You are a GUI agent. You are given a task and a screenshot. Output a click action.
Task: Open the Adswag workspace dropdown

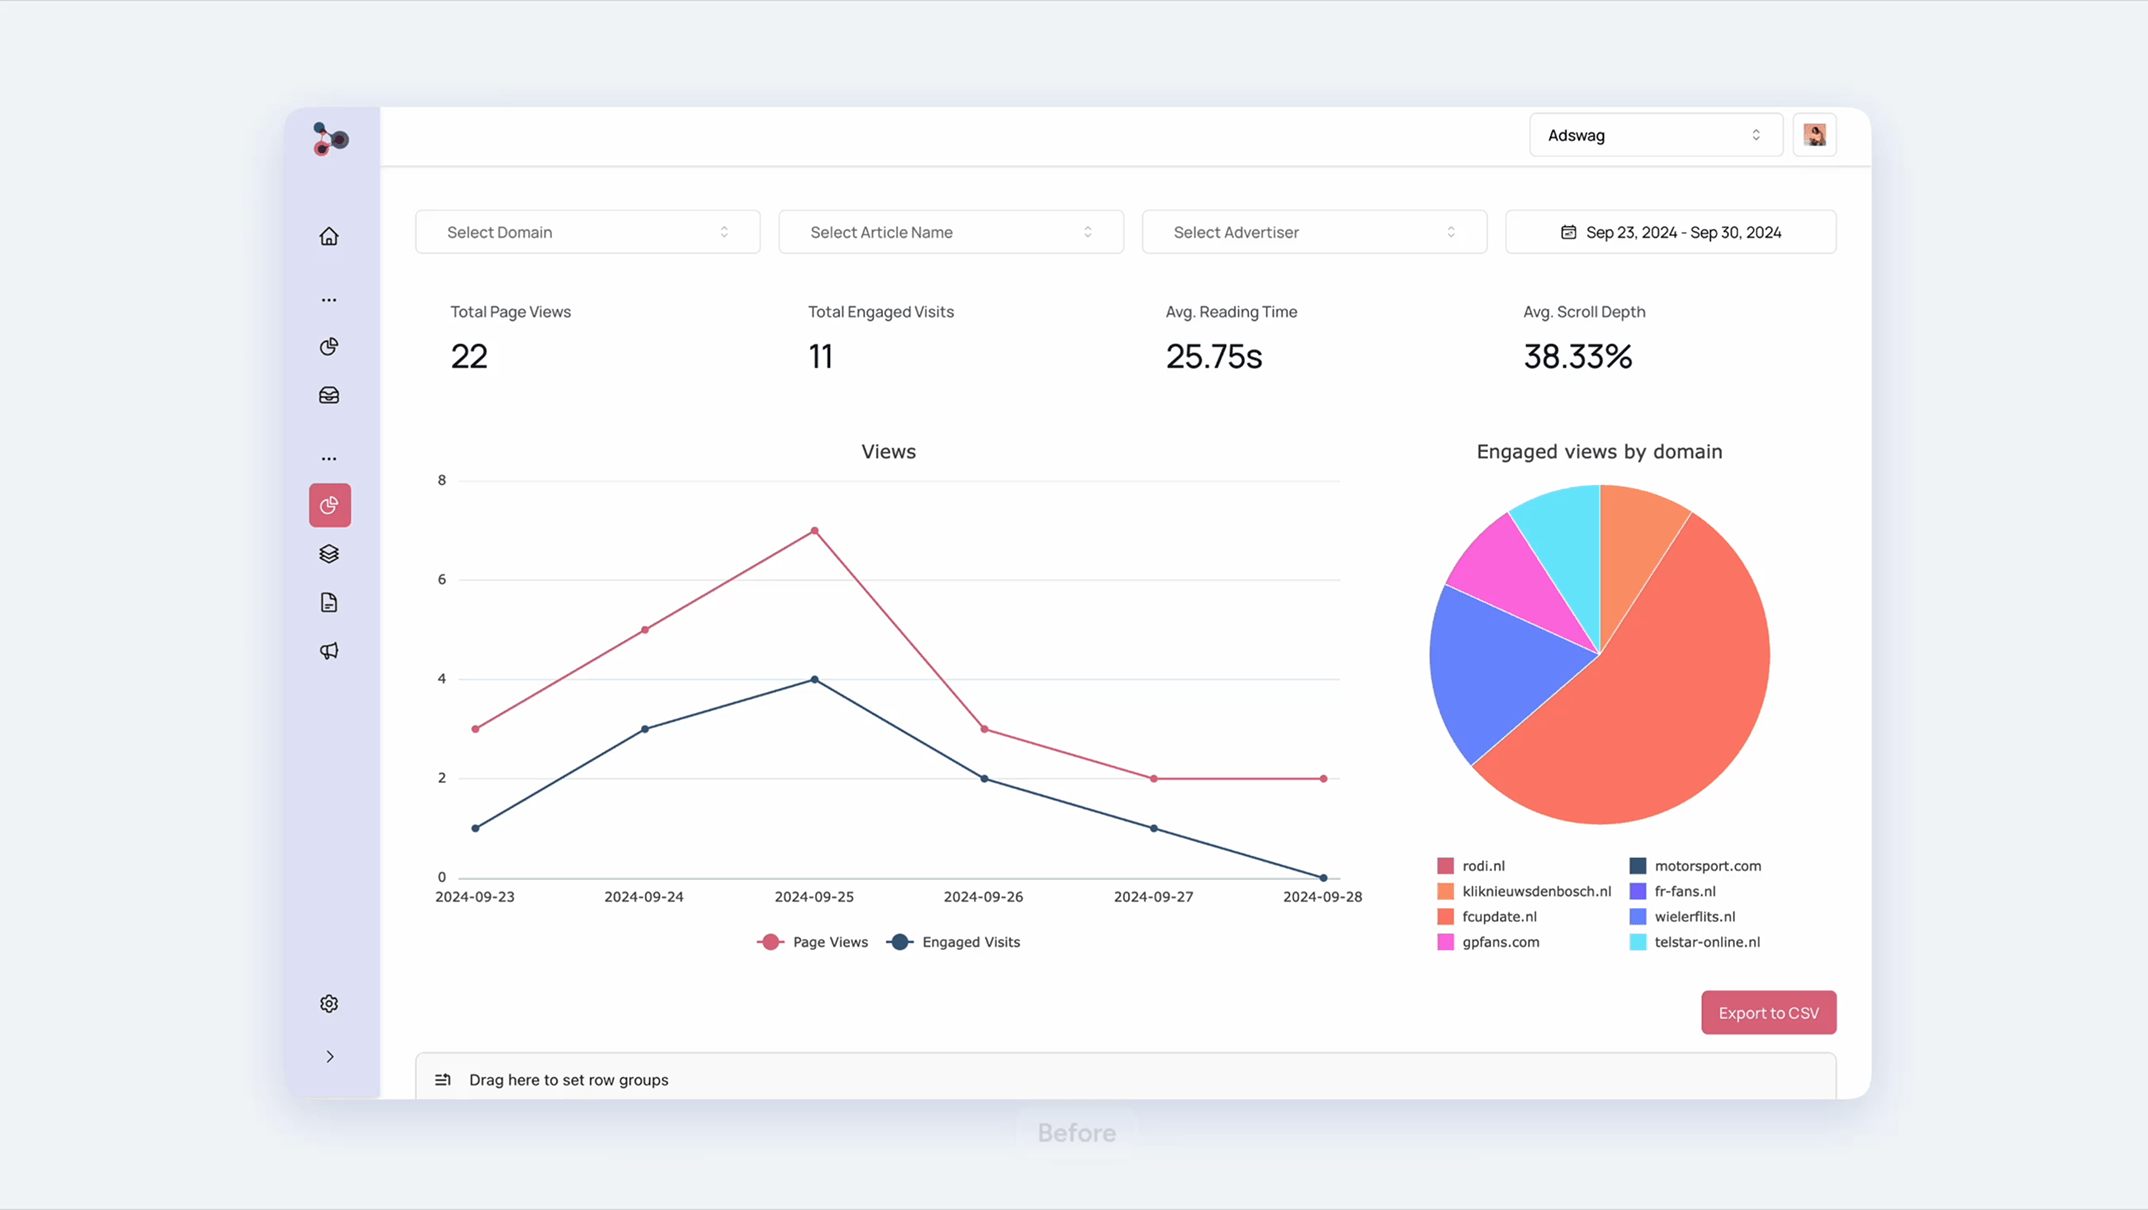coord(1655,135)
